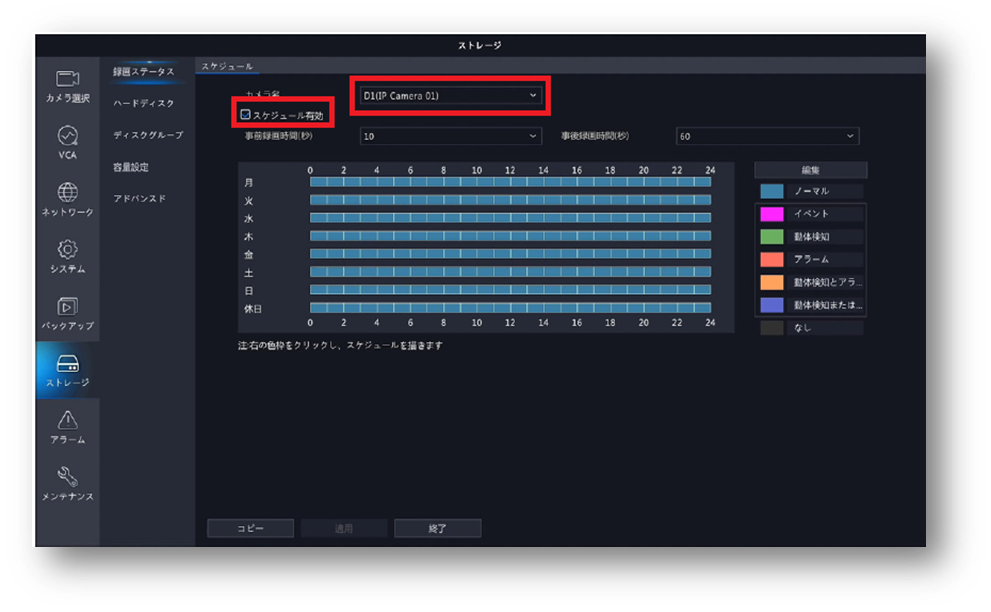991x612 pixels.
Task: Open the システム gear icon
Action: [67, 249]
